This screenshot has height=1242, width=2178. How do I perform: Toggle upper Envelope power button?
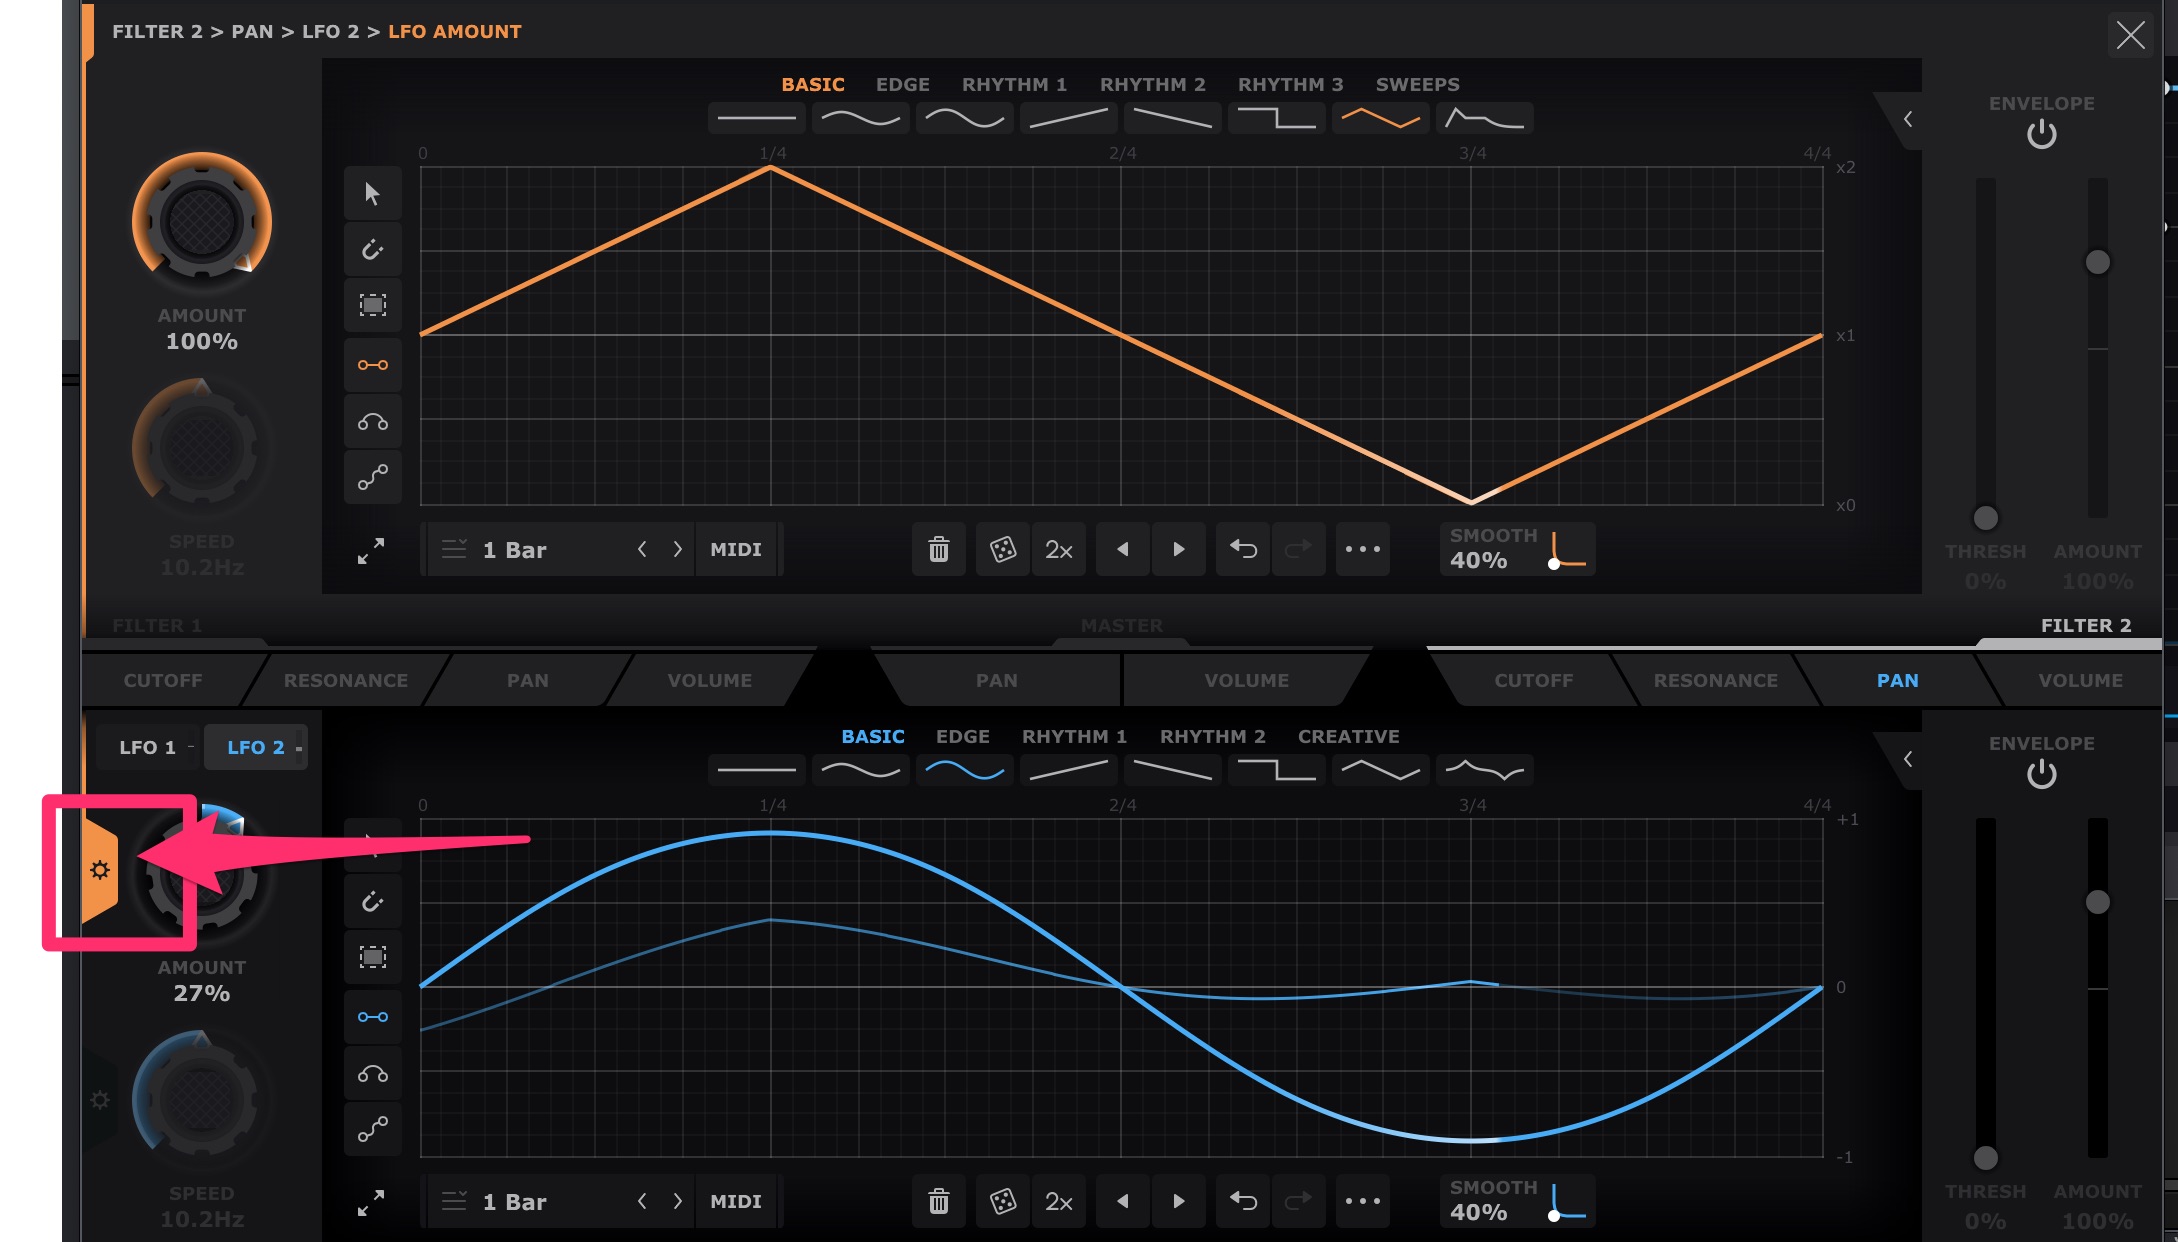point(2041,134)
